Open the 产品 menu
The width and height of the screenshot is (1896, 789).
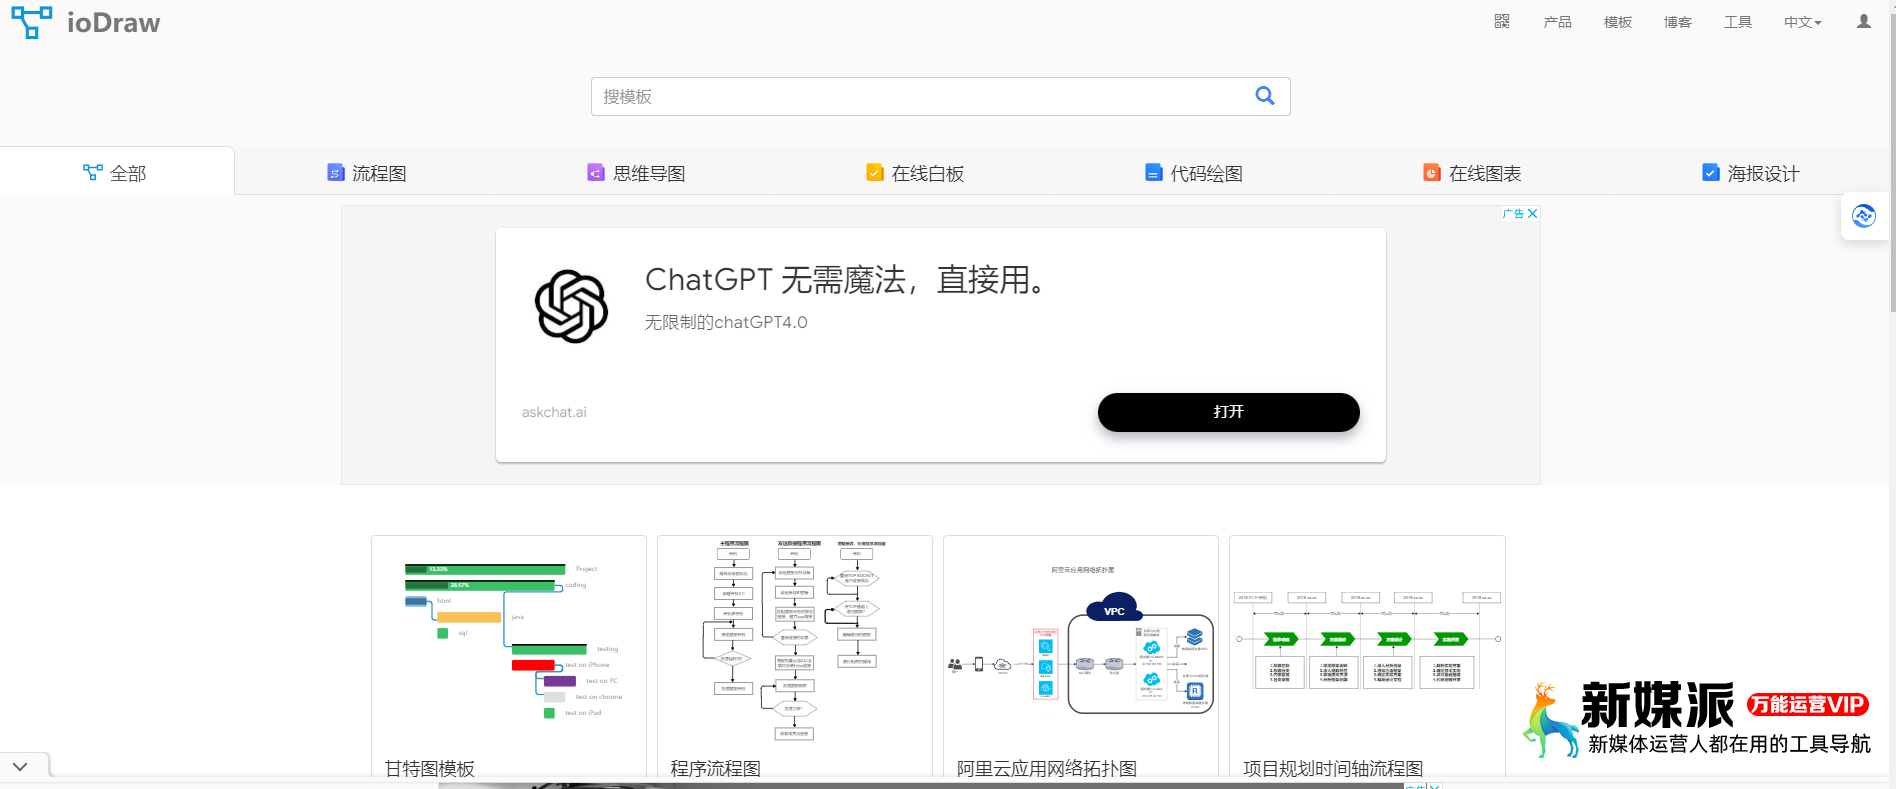pyautogui.click(x=1558, y=22)
